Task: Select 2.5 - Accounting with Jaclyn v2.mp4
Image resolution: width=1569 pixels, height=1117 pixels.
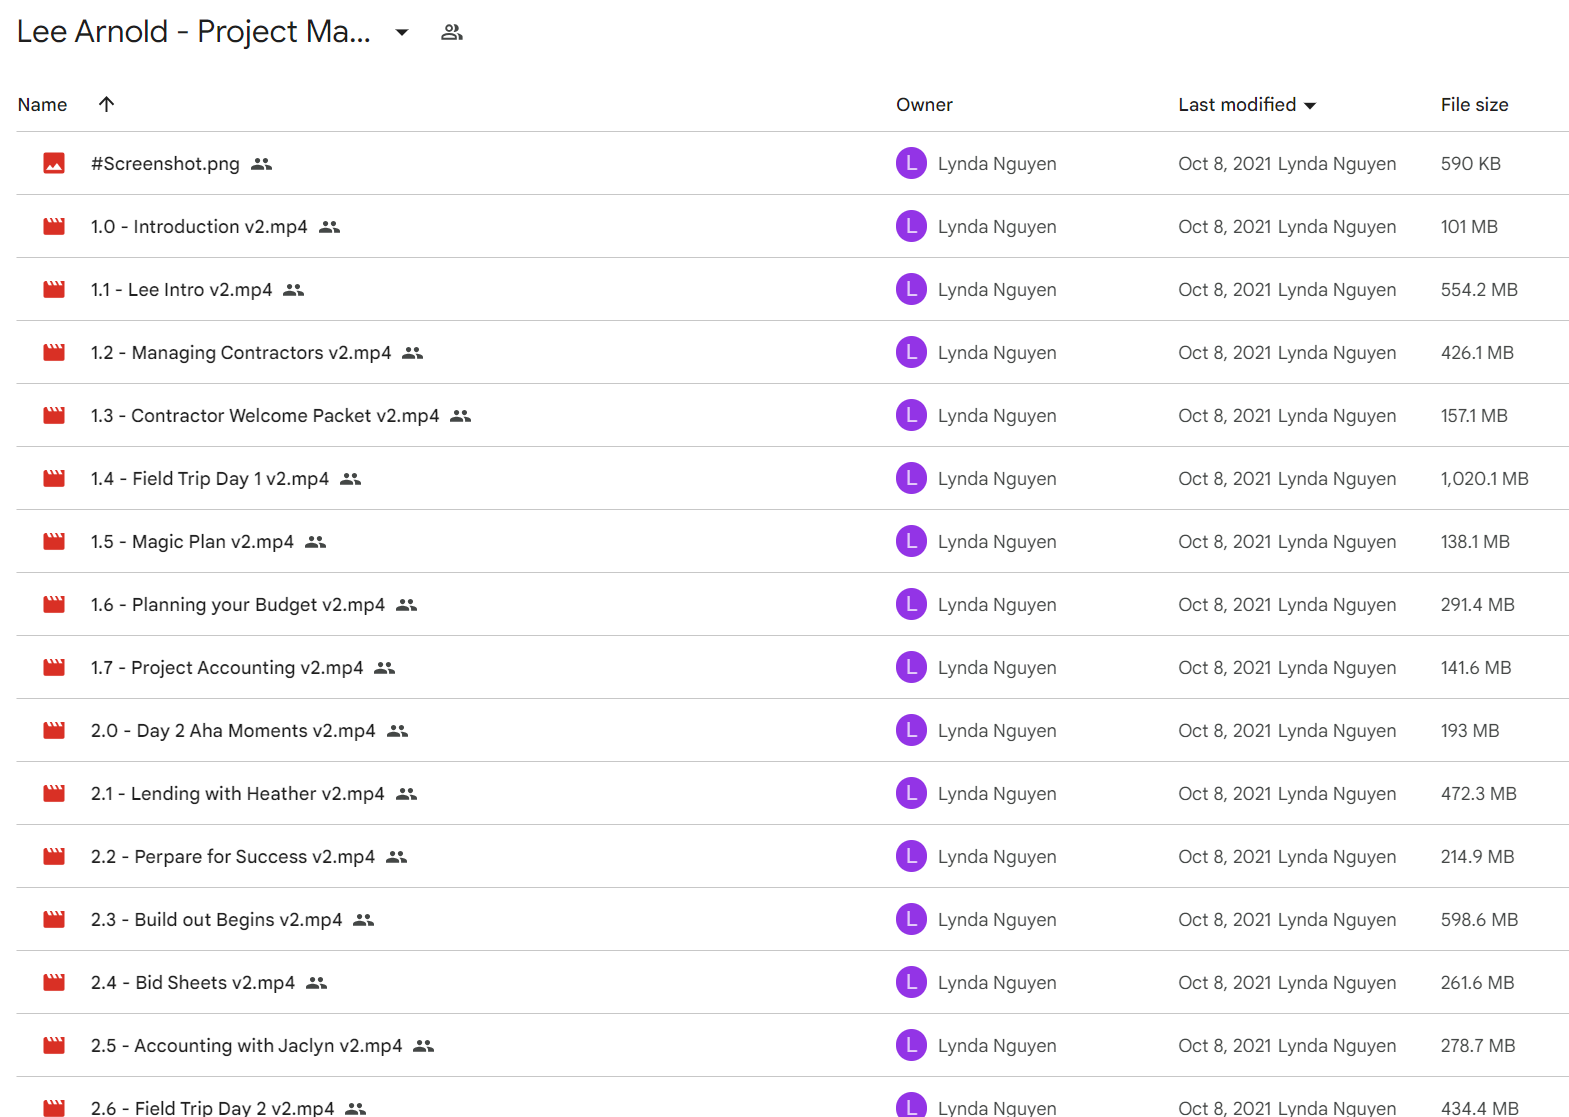Action: (246, 1045)
